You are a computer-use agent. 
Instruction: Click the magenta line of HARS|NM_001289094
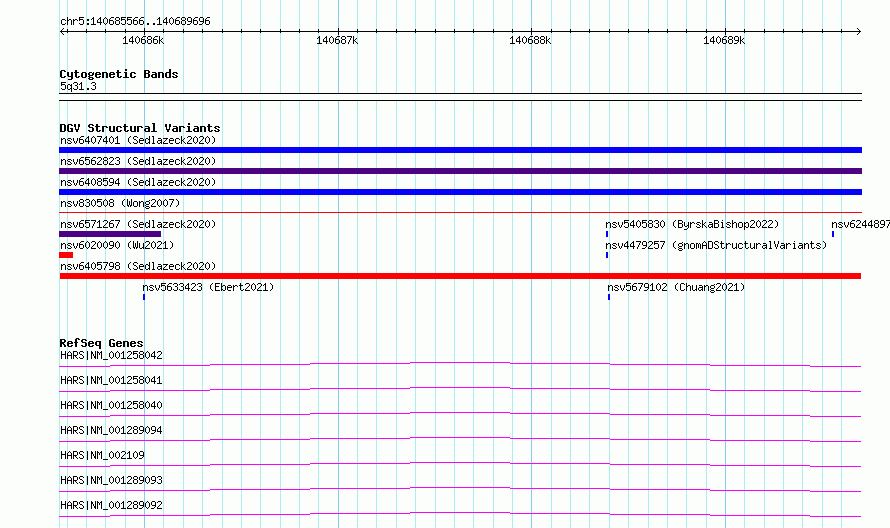click(x=460, y=439)
